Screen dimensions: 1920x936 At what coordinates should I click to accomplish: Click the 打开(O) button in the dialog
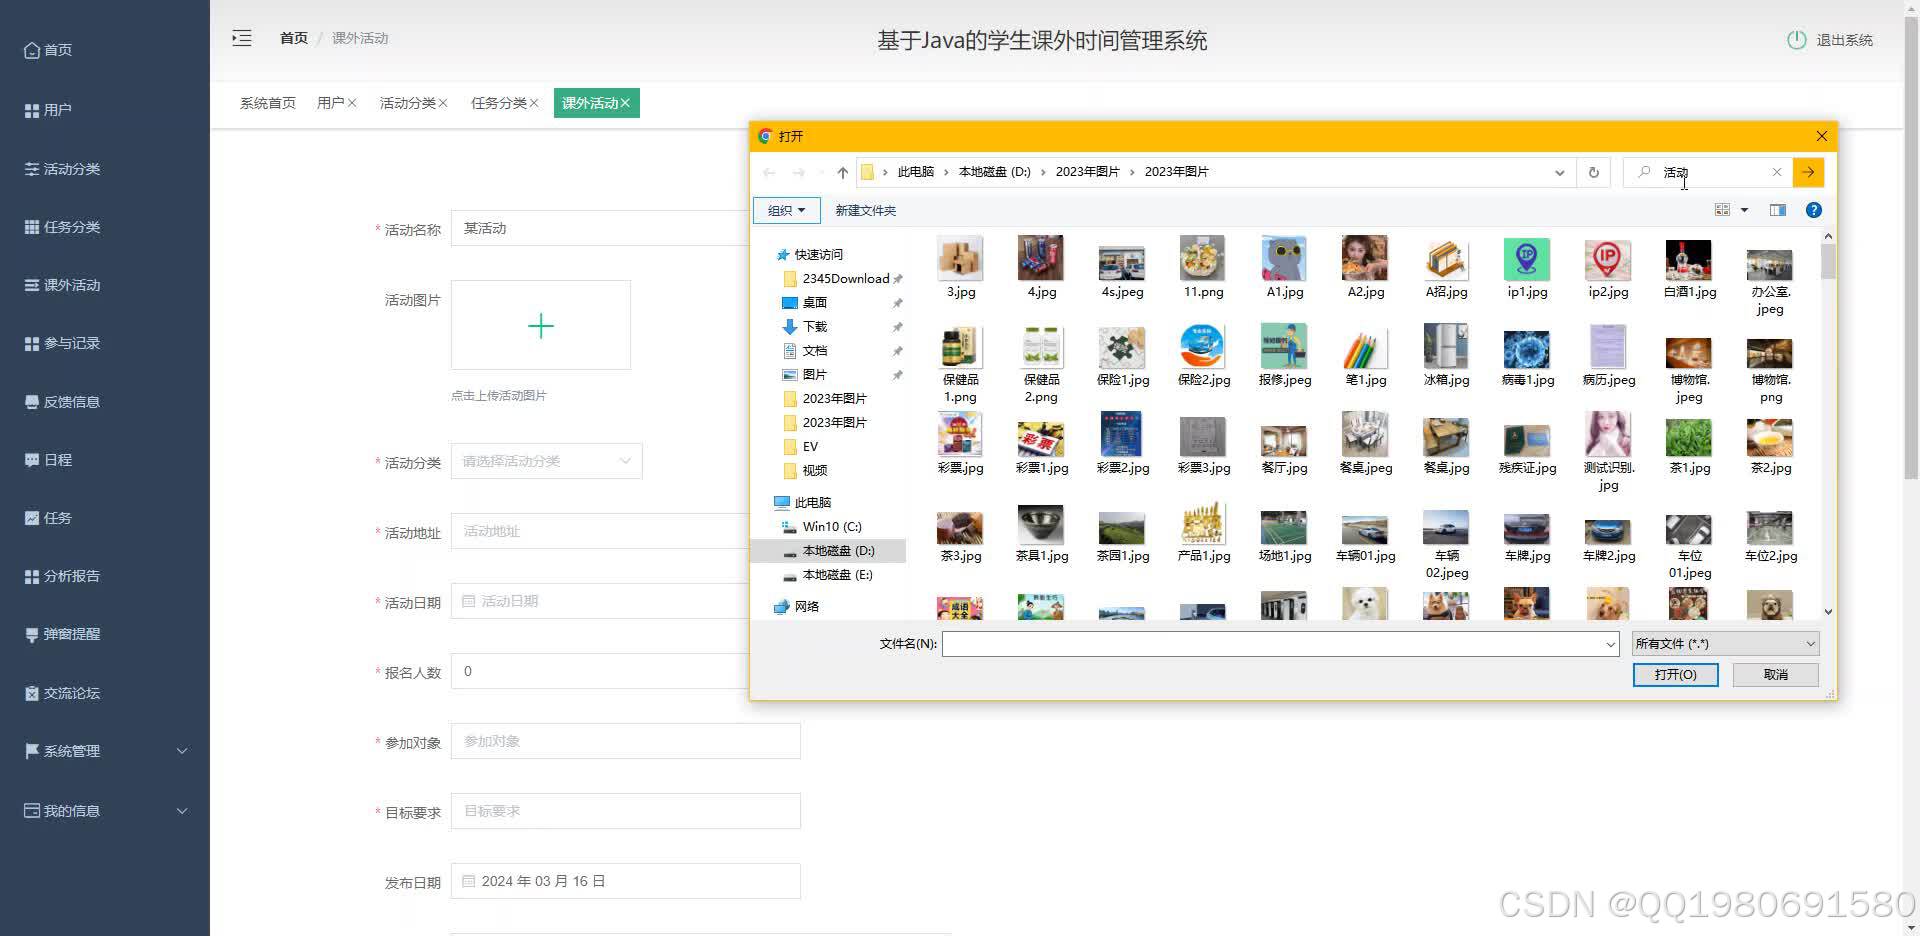(1674, 674)
